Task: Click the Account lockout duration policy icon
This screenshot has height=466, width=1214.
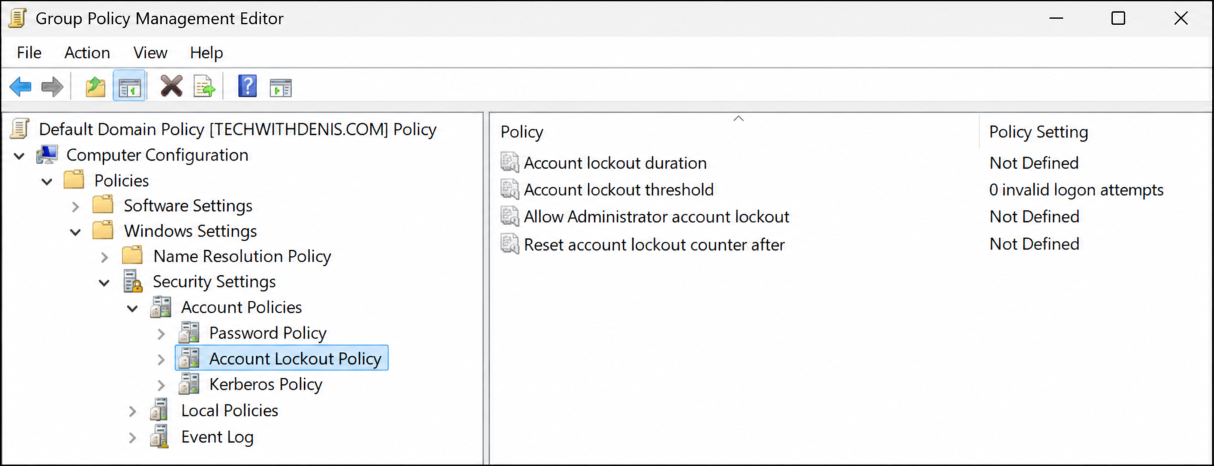Action: click(x=510, y=163)
